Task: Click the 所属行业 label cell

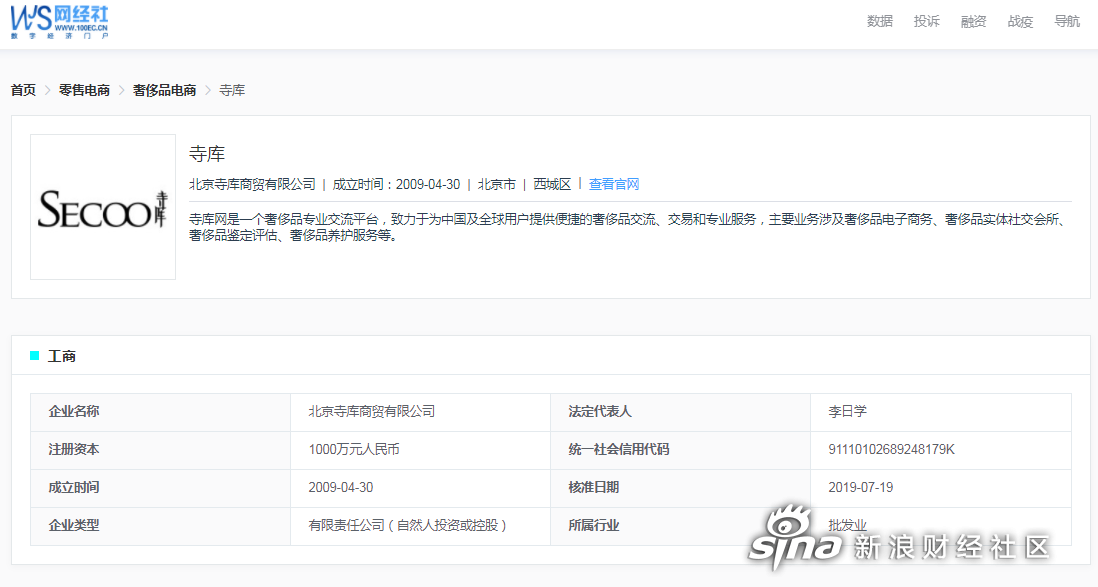Action: (x=681, y=525)
